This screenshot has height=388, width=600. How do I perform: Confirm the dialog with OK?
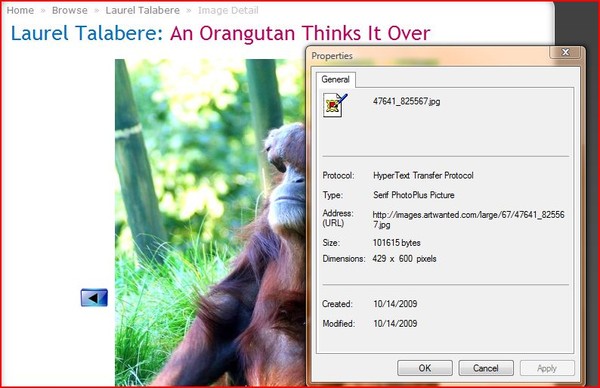click(x=425, y=368)
